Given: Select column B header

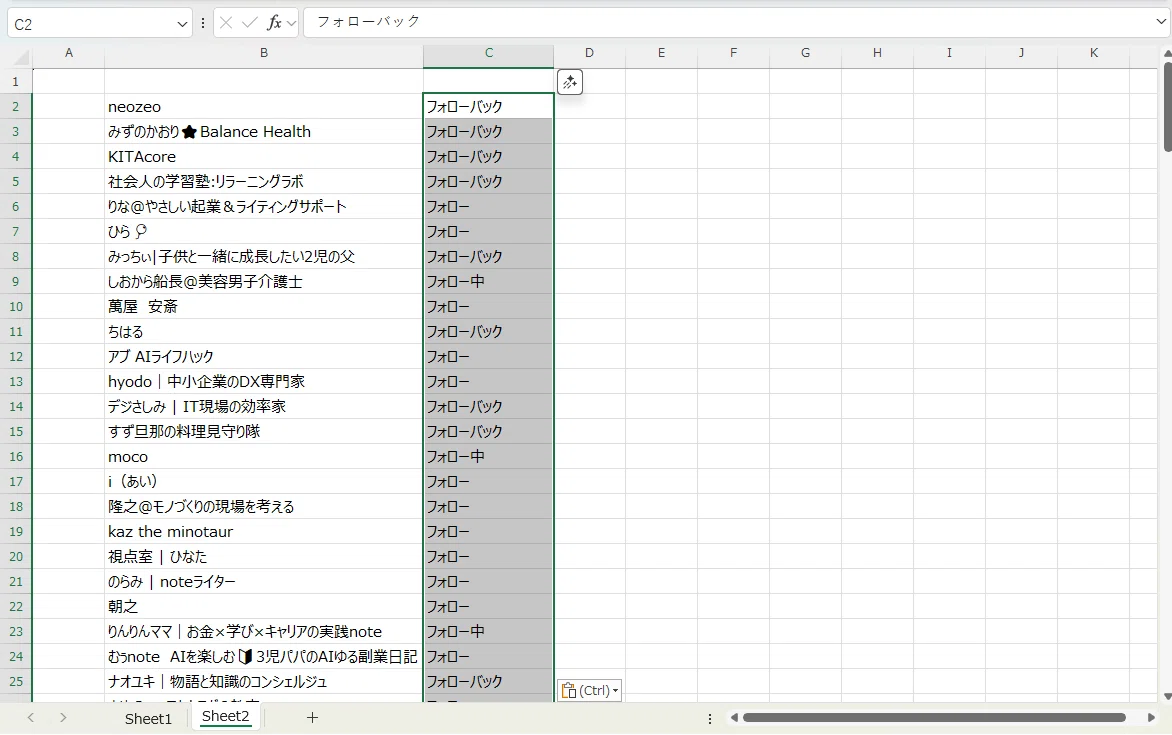Looking at the screenshot, I should (x=264, y=53).
